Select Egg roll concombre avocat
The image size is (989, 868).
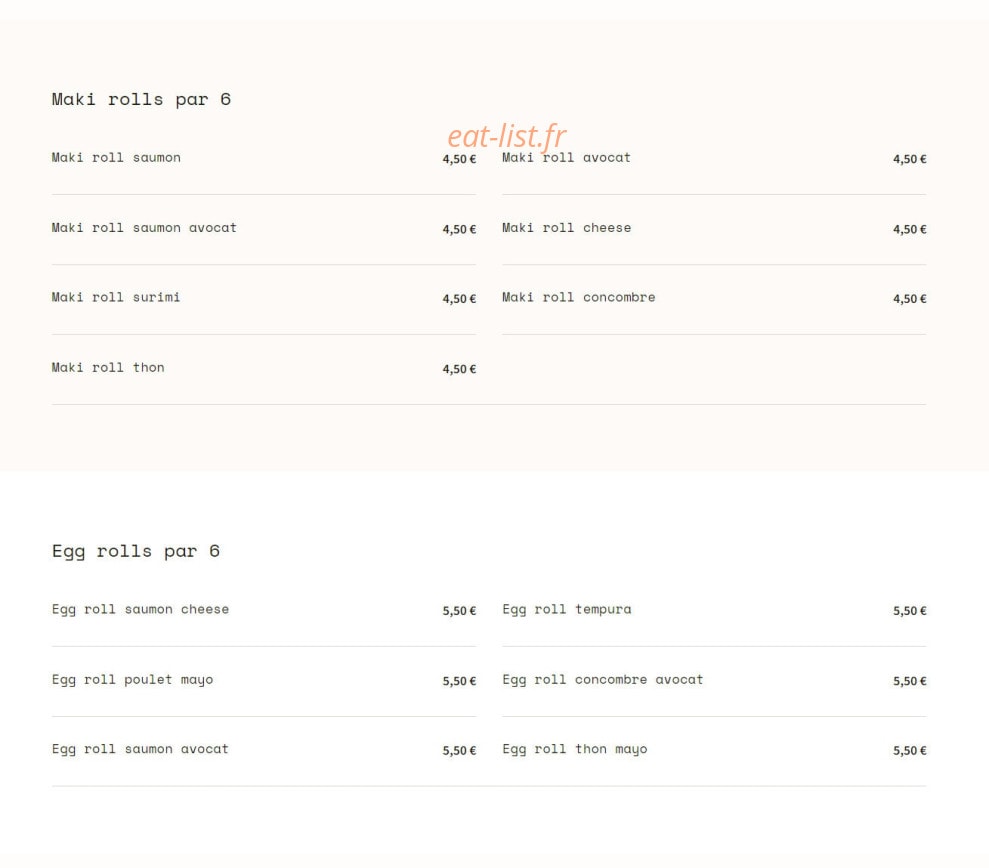(602, 679)
